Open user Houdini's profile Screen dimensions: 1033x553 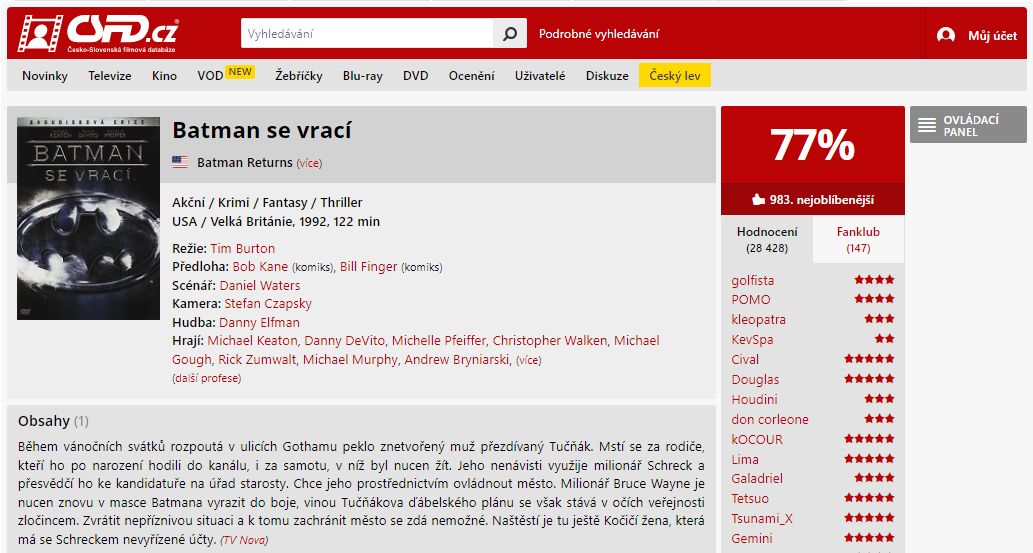[x=754, y=399]
